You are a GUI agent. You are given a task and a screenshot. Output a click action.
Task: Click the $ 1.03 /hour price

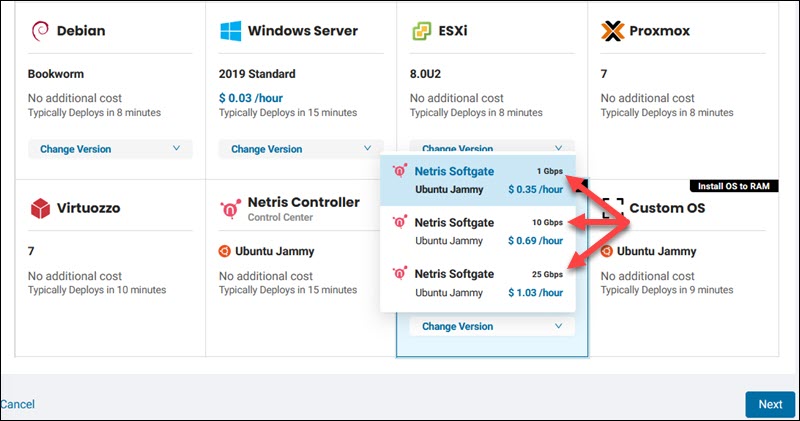536,293
